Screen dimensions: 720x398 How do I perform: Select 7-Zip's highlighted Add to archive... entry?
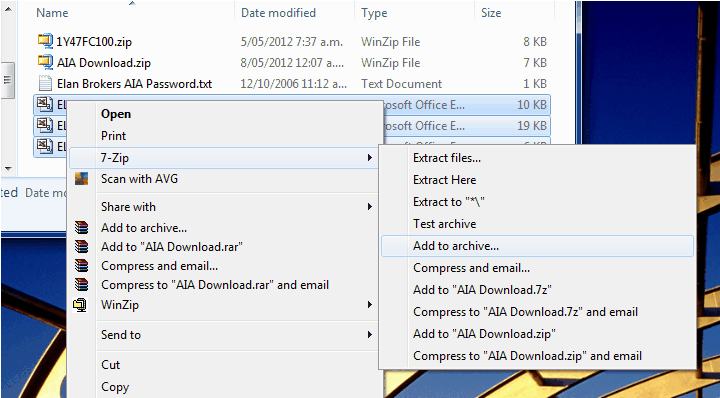pos(537,246)
